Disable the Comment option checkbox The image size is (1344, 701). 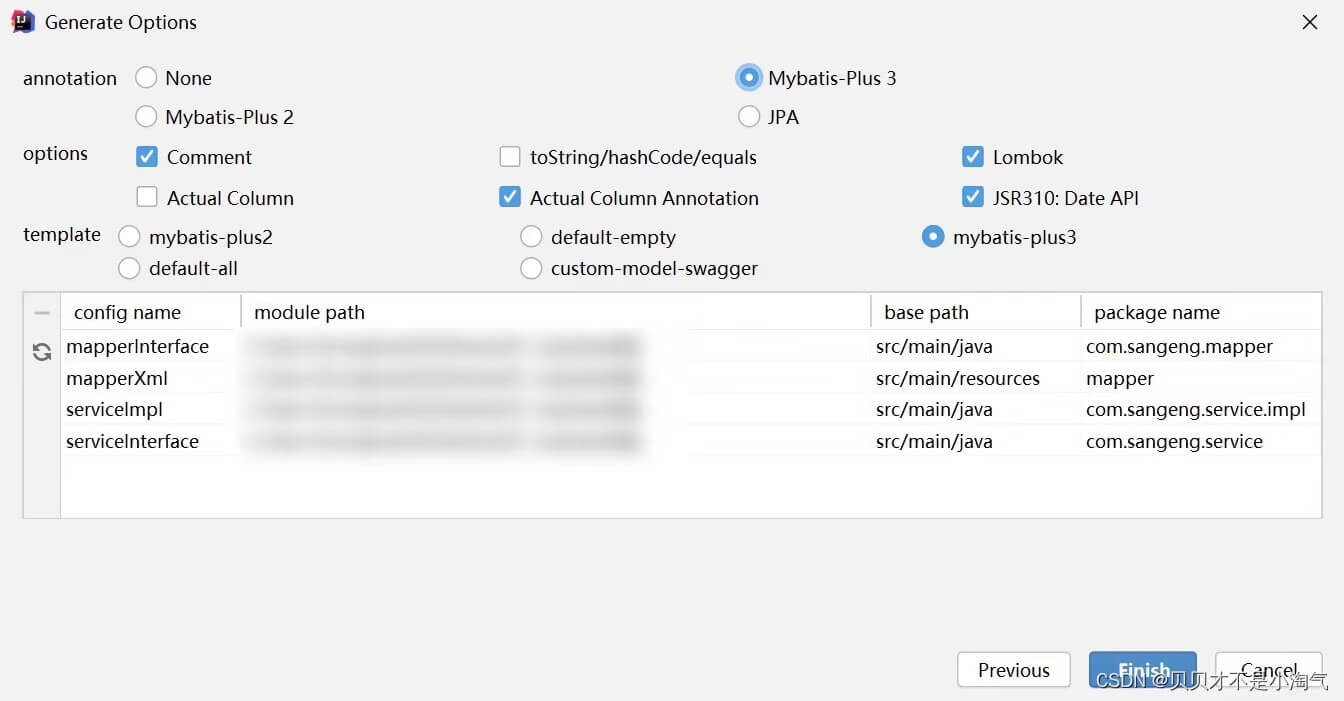pos(147,157)
